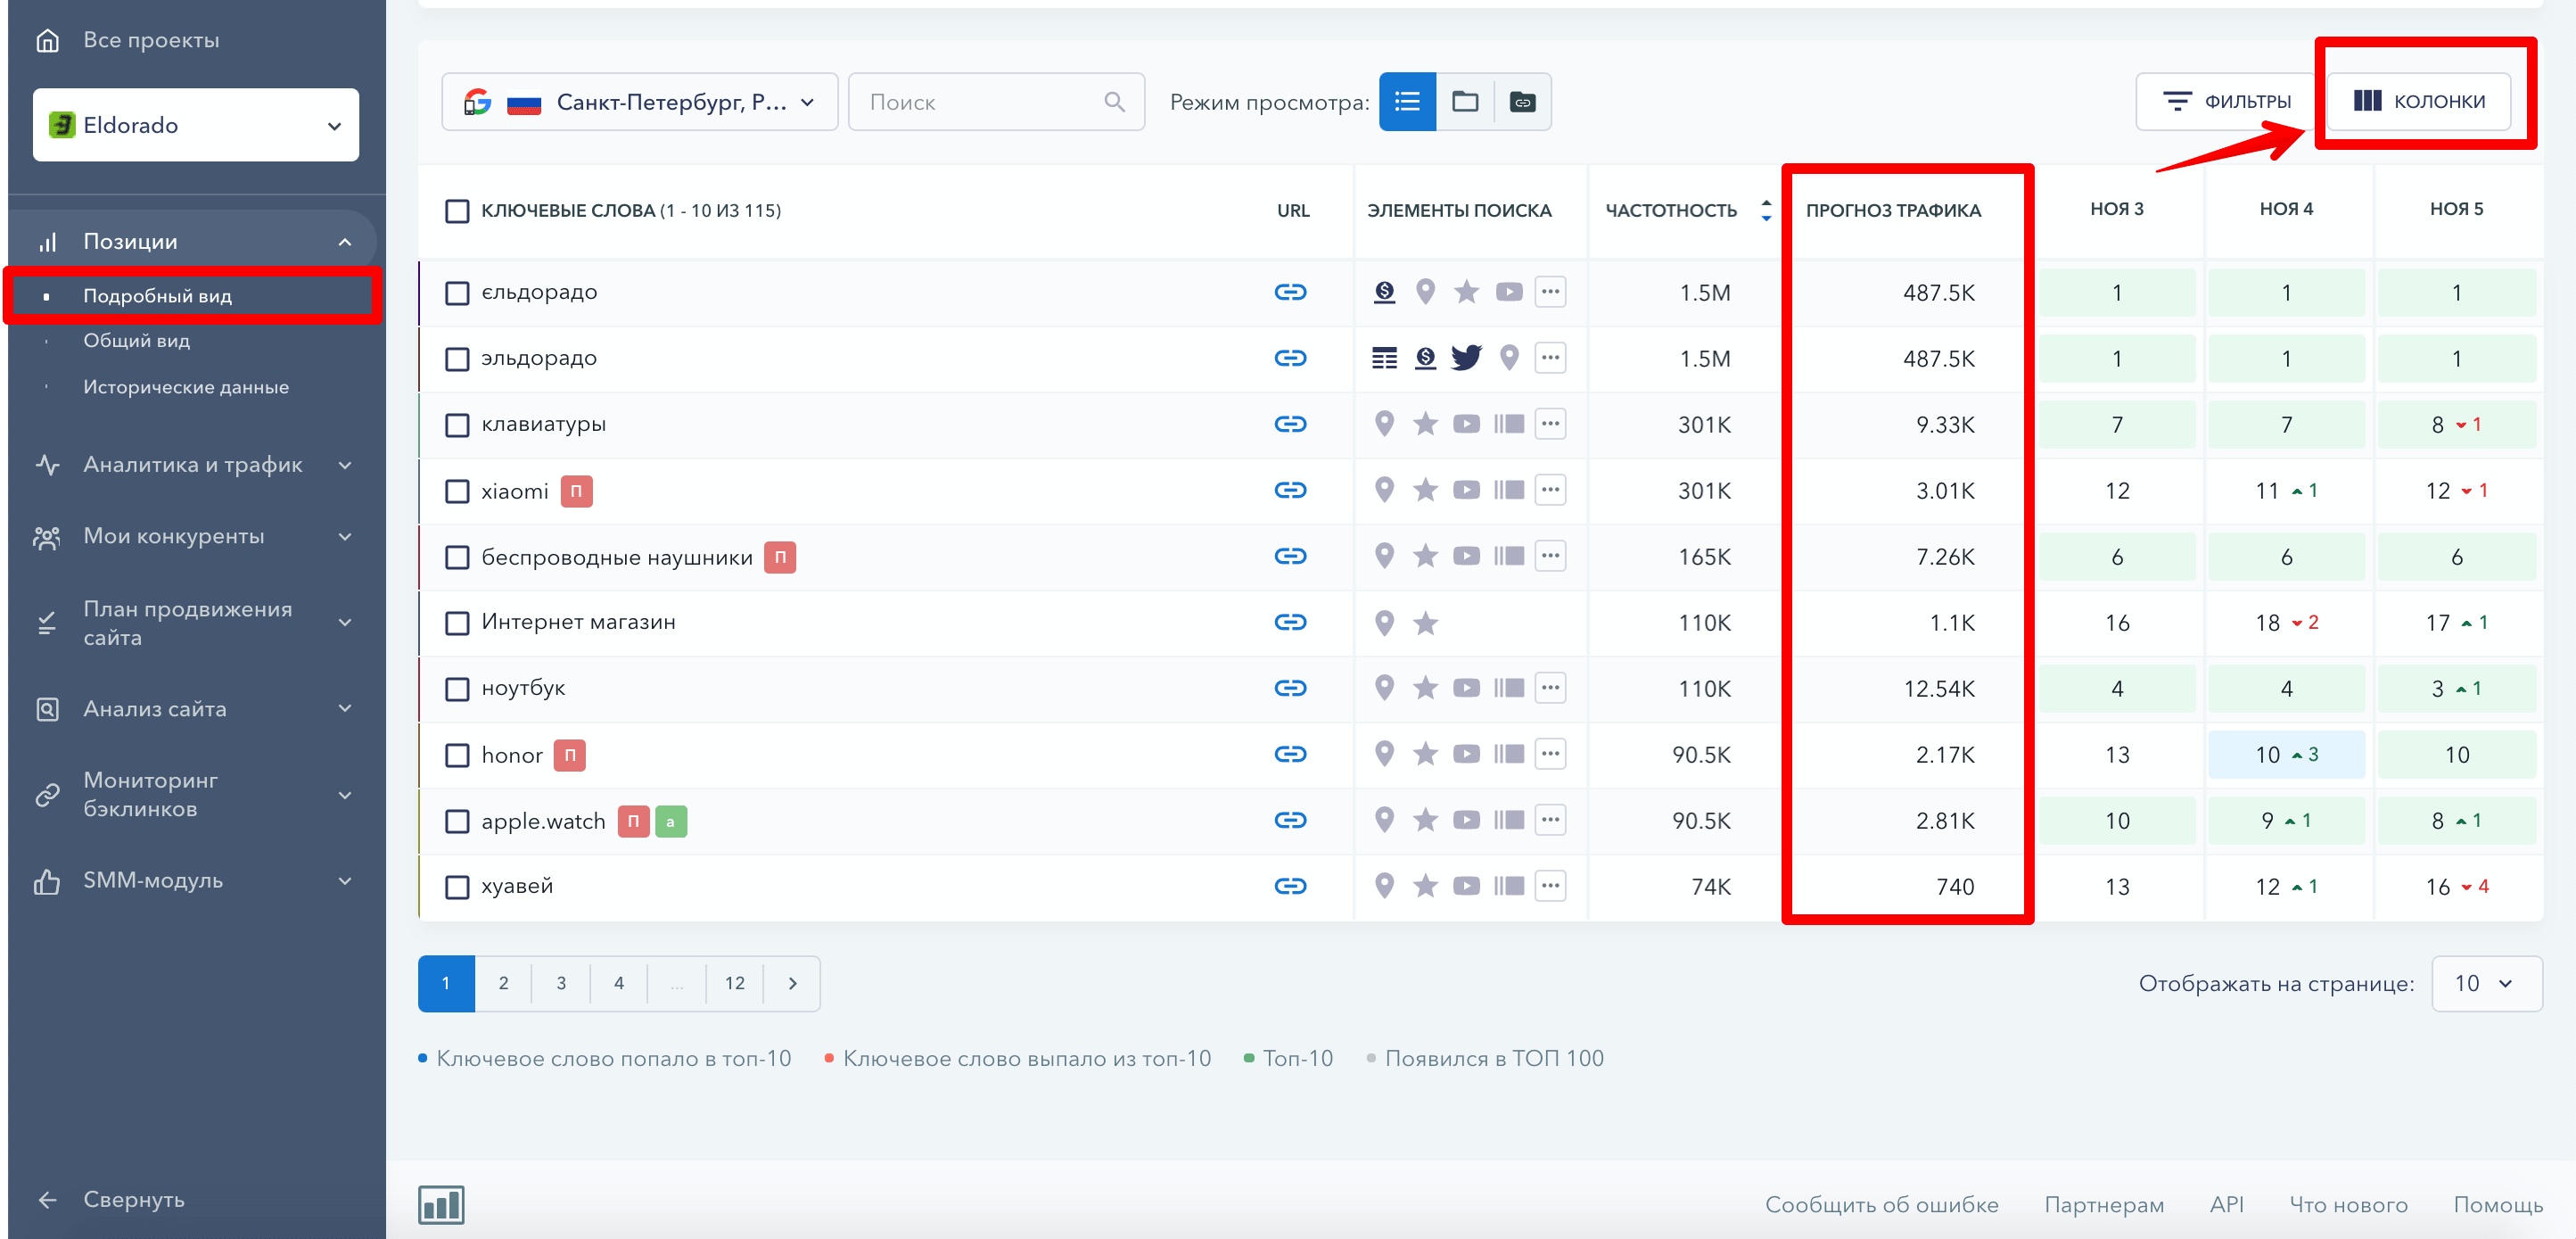Image resolution: width=2576 pixels, height=1239 pixels.
Task: Open the URL link icon for ельдорадо
Action: [1290, 292]
